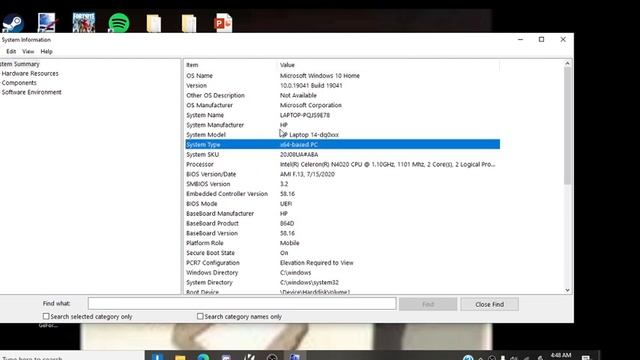Screen dimensions: 640x360
Task: Select the System Directory row
Action: 342,282
